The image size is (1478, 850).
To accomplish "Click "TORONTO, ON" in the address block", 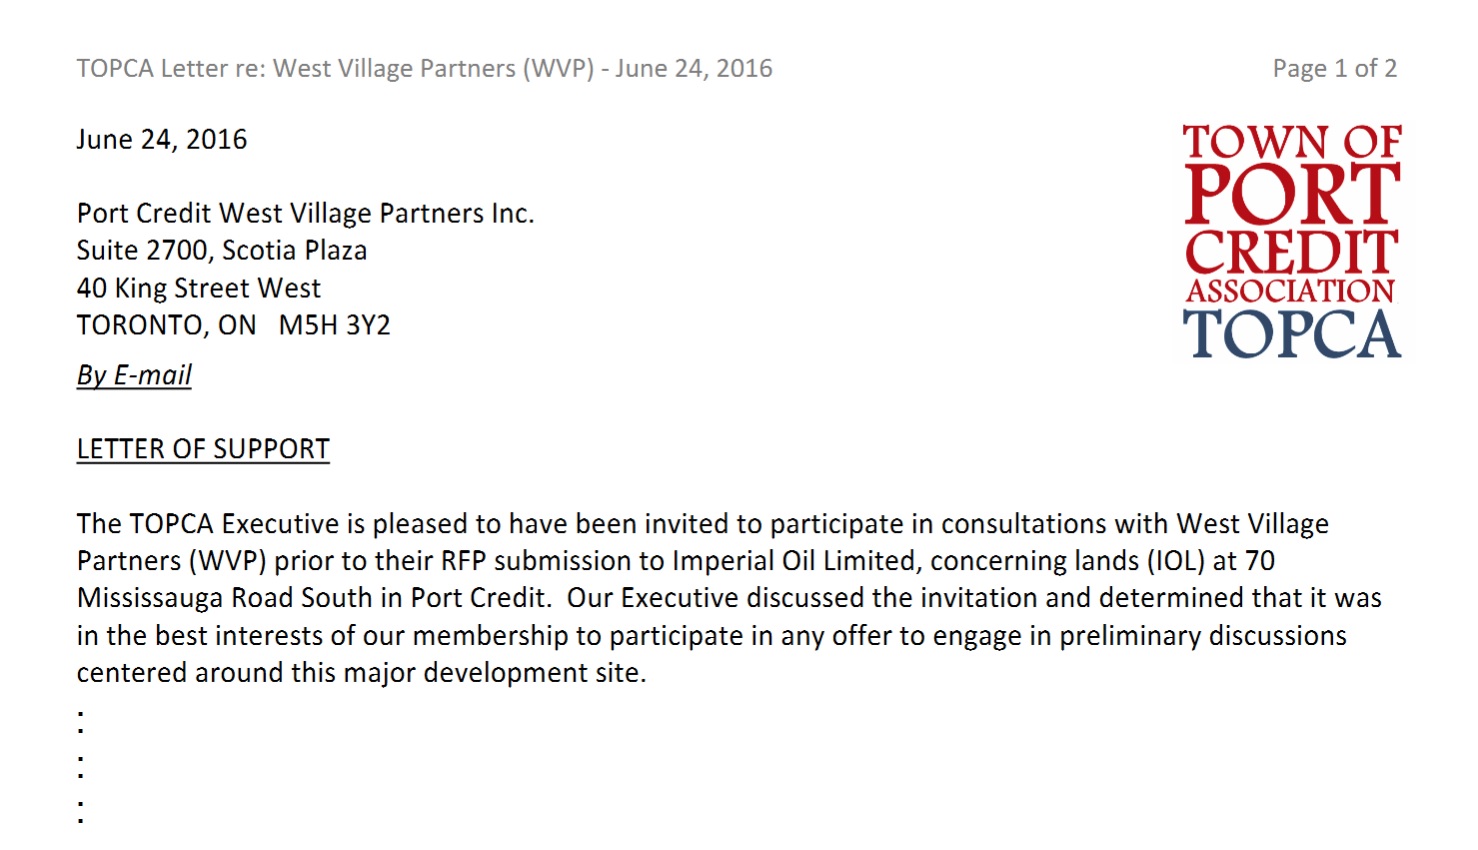I will 166,326.
